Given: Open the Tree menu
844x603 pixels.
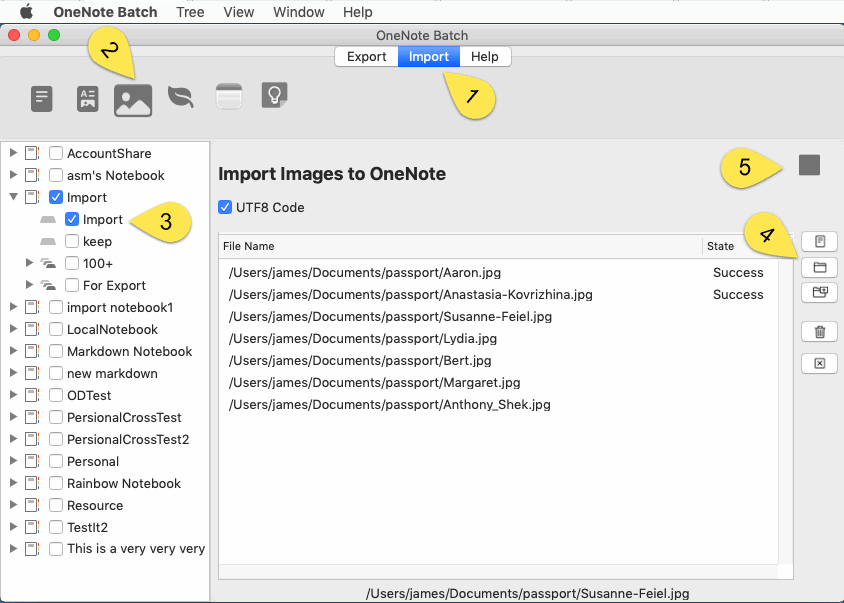Looking at the screenshot, I should tap(190, 12).
